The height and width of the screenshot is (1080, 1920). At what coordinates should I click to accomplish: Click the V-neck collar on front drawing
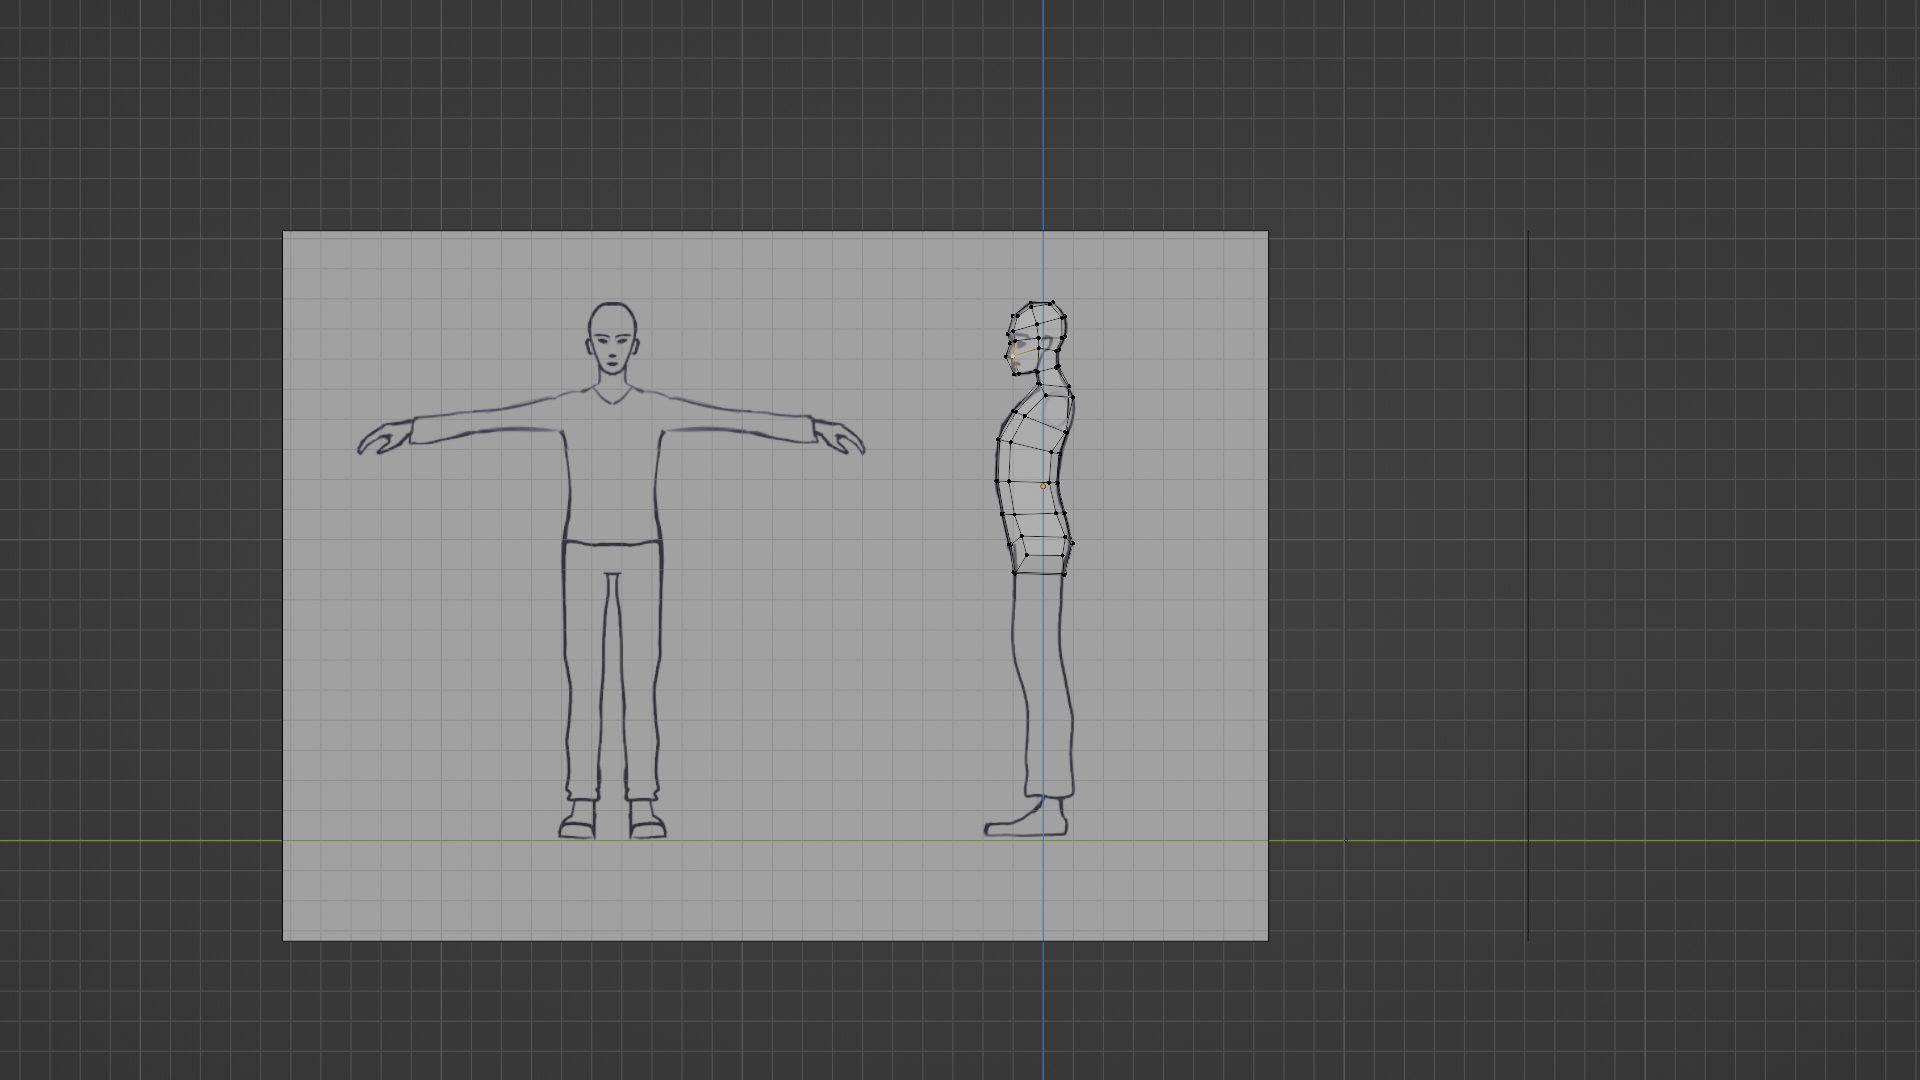611,399
